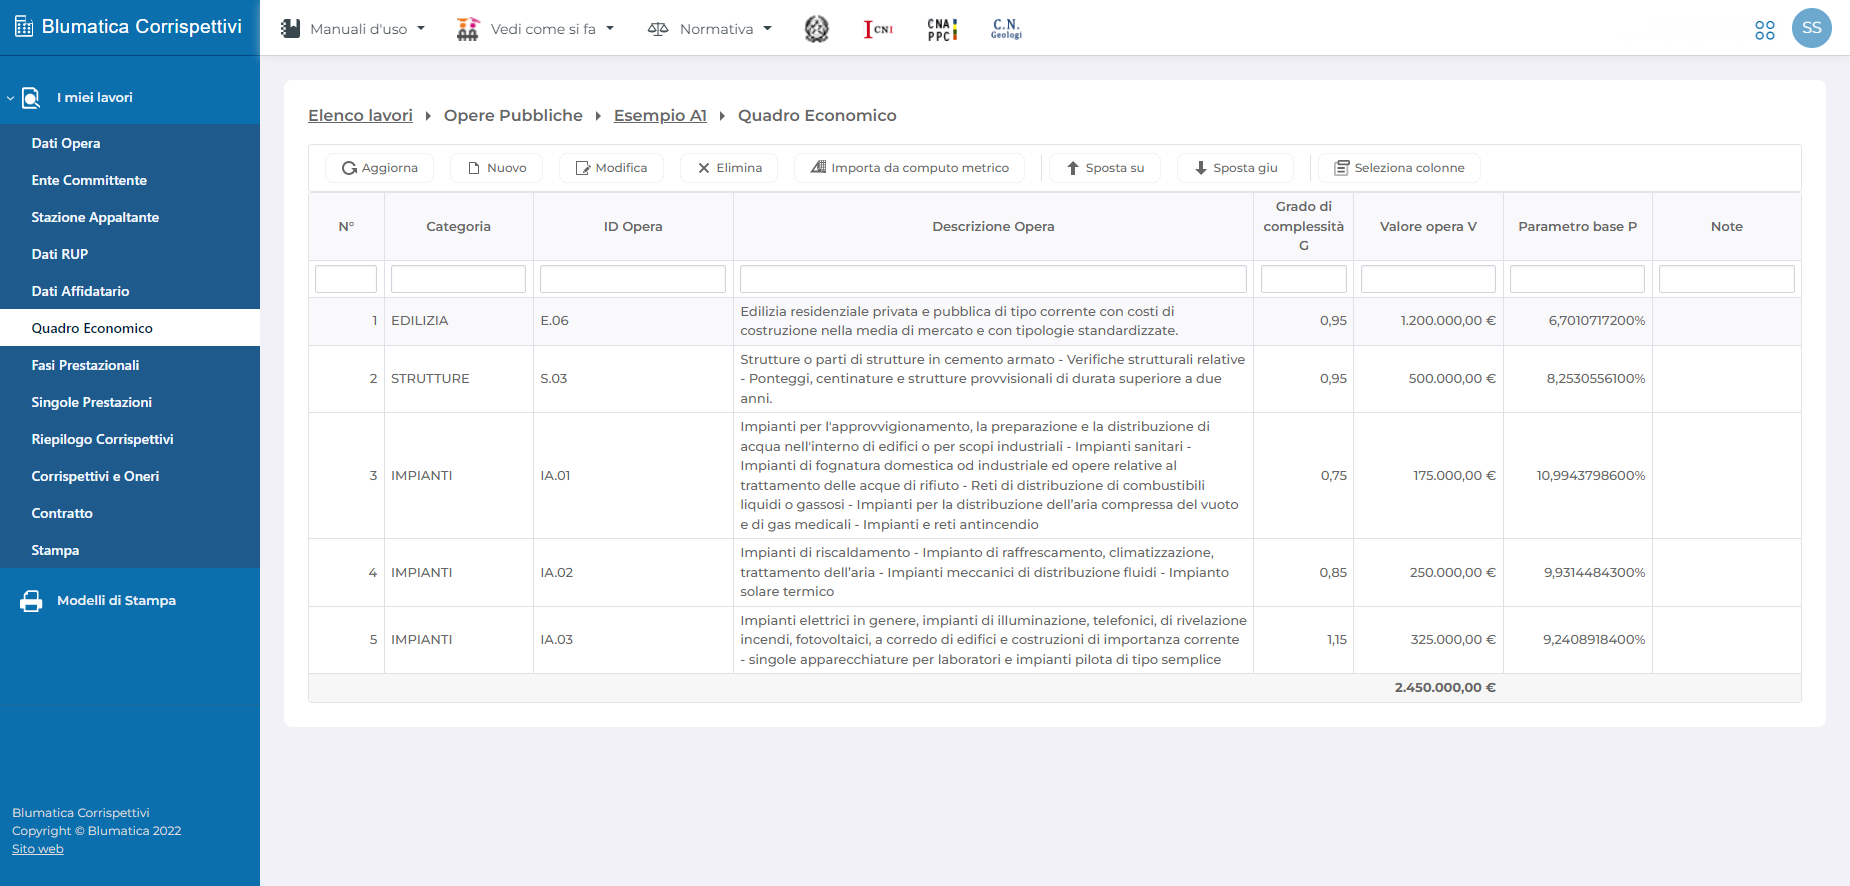This screenshot has width=1850, height=886.
Task: Click the Importa da computo metrico icon
Action: click(818, 167)
